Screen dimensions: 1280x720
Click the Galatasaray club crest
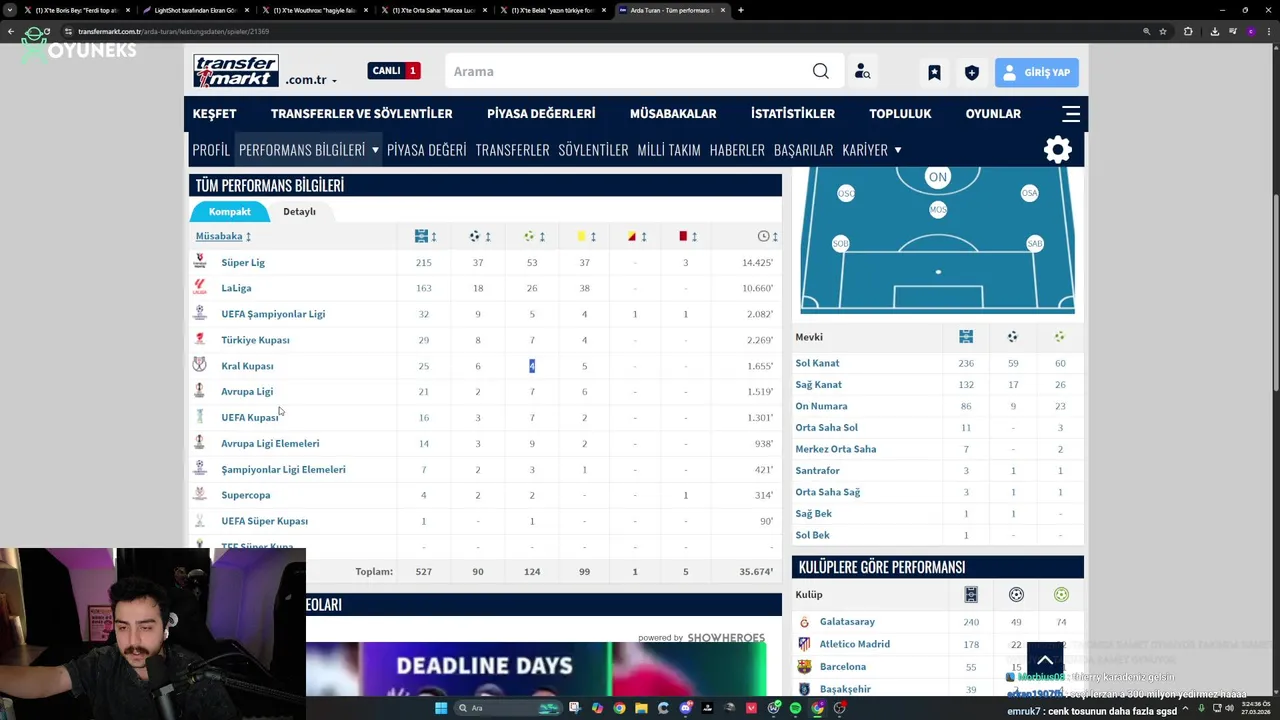(804, 622)
